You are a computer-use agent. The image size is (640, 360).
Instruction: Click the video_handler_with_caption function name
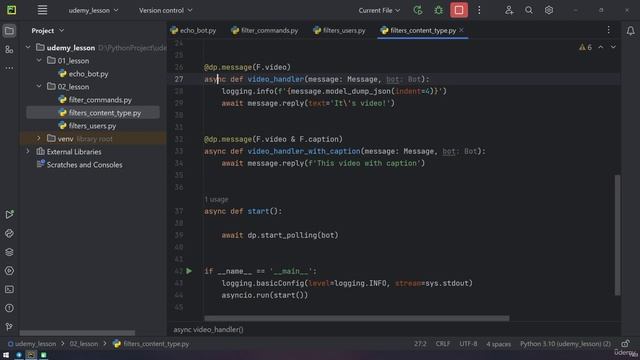coord(304,151)
